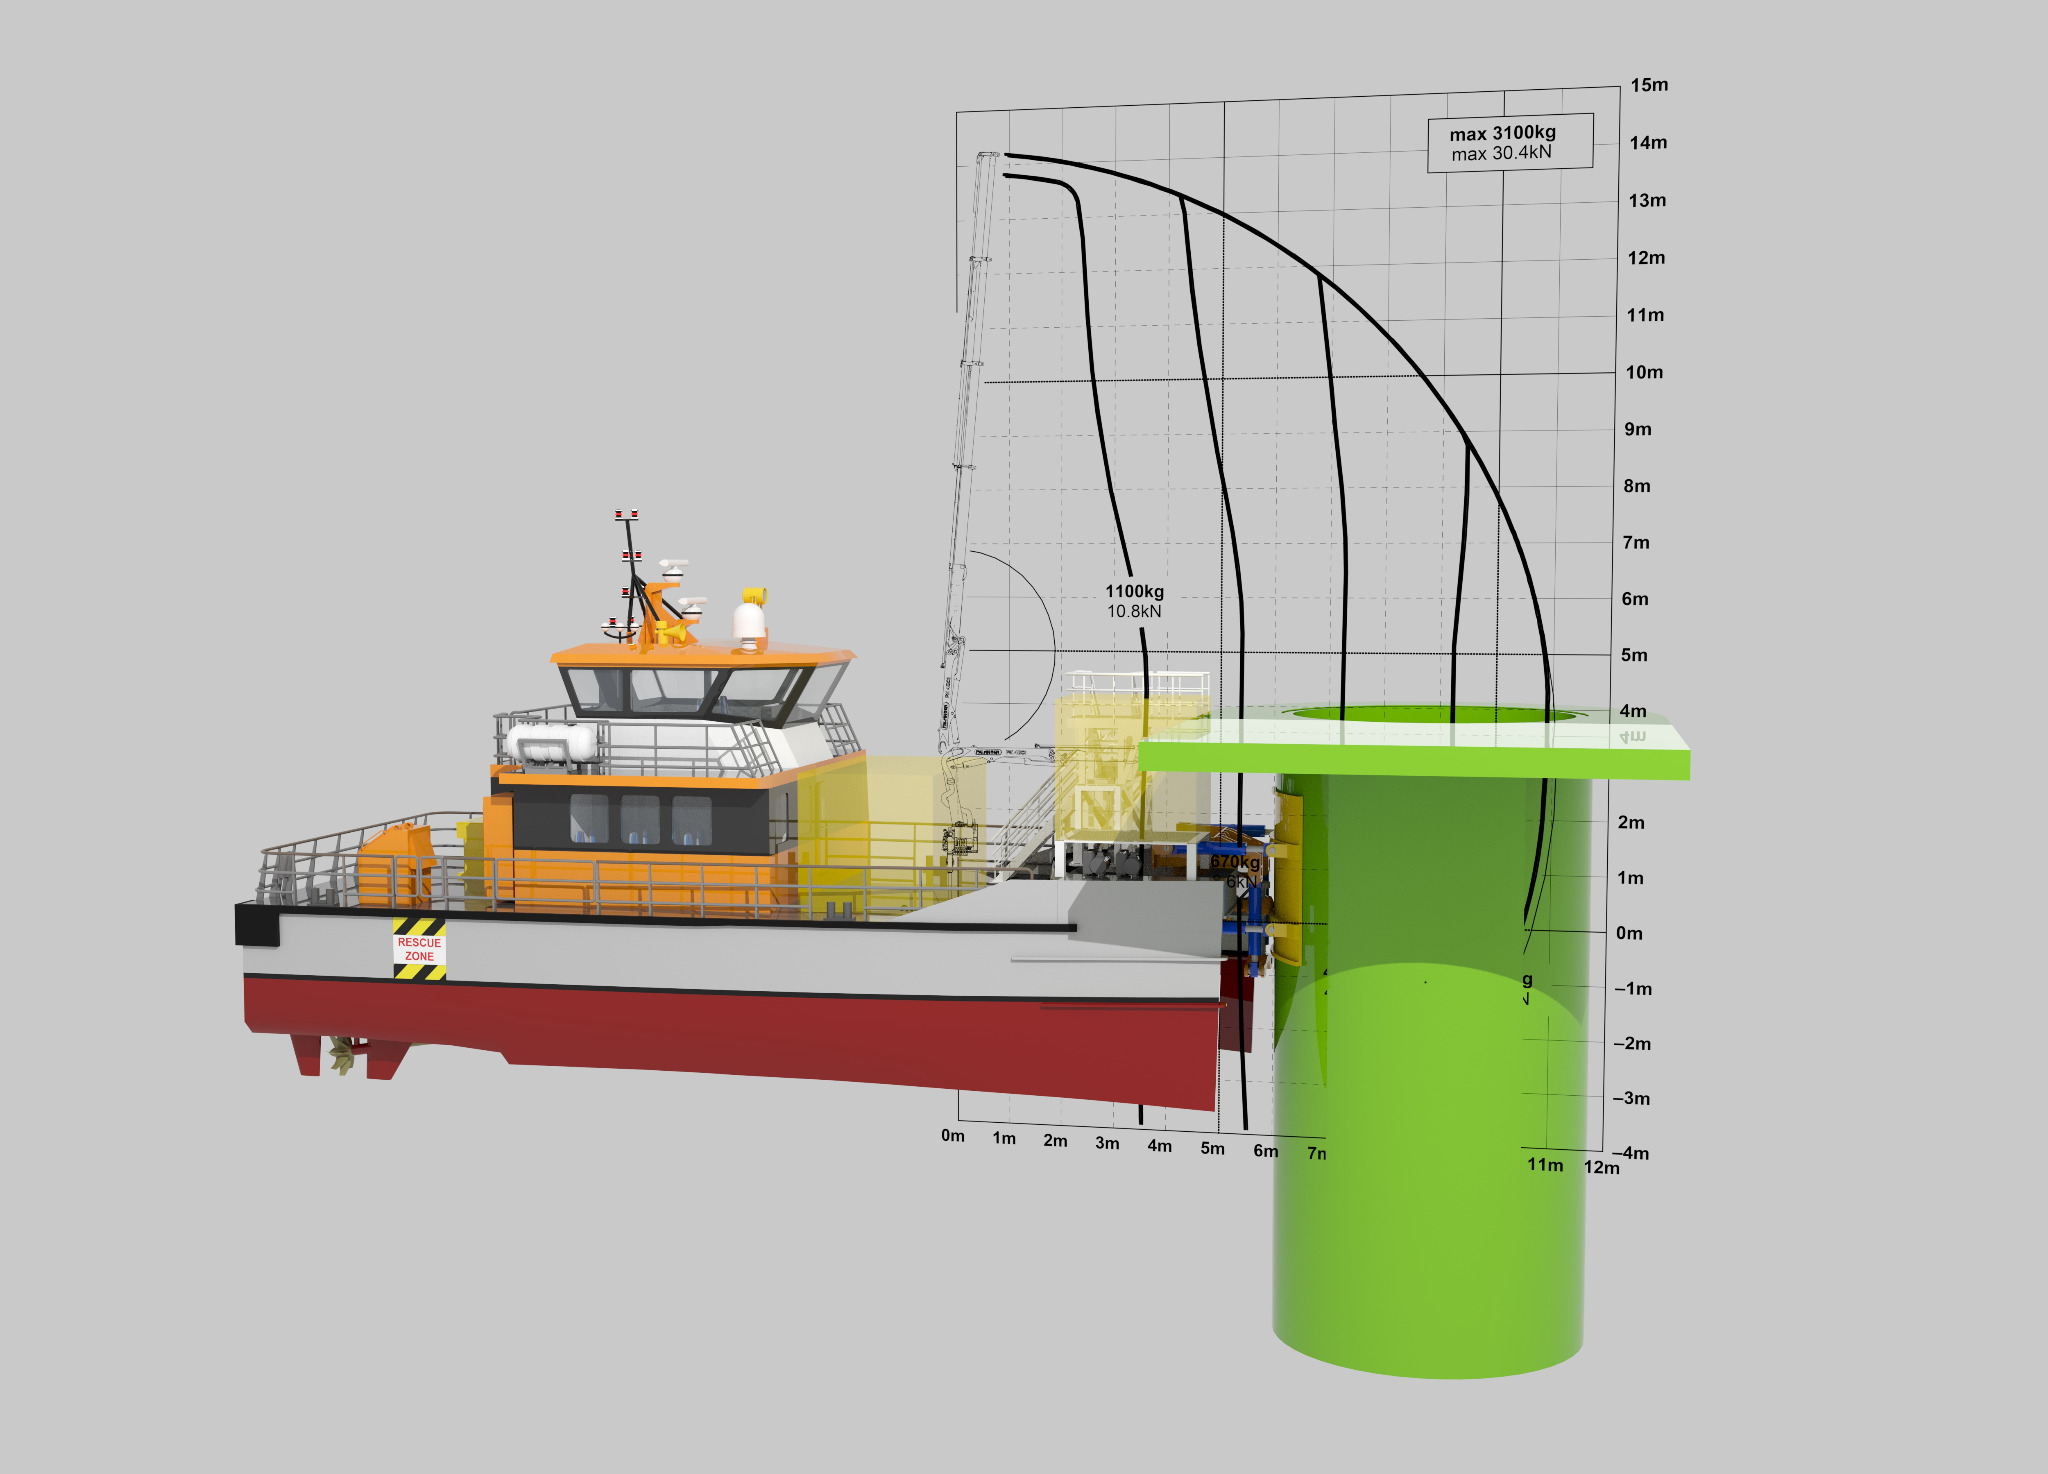
Task: Click the "max 3100kg" label
Action: [1502, 133]
